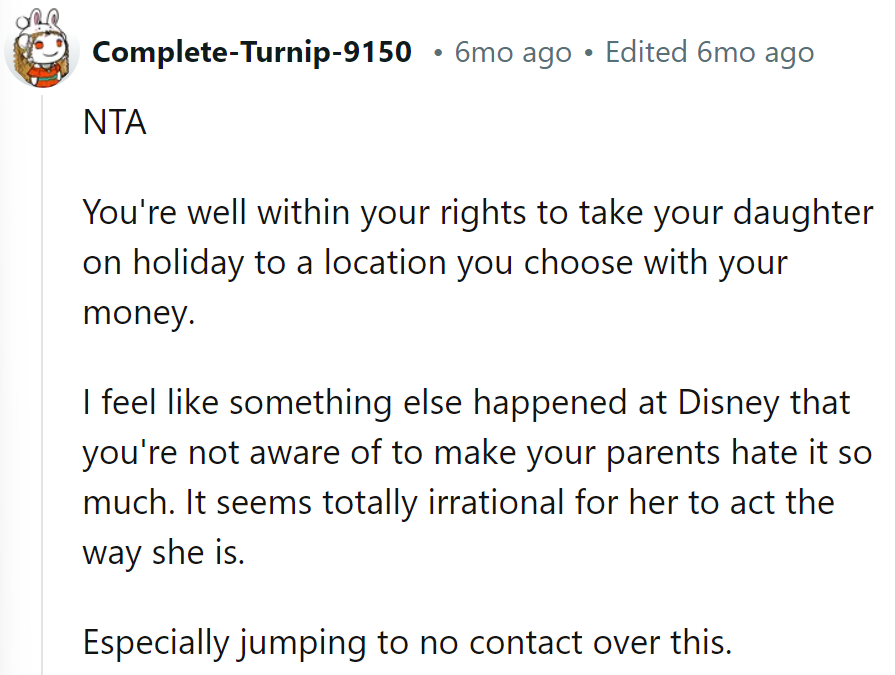895x675 pixels.
Task: Click the word 'irrational' in the comment
Action: (495, 503)
